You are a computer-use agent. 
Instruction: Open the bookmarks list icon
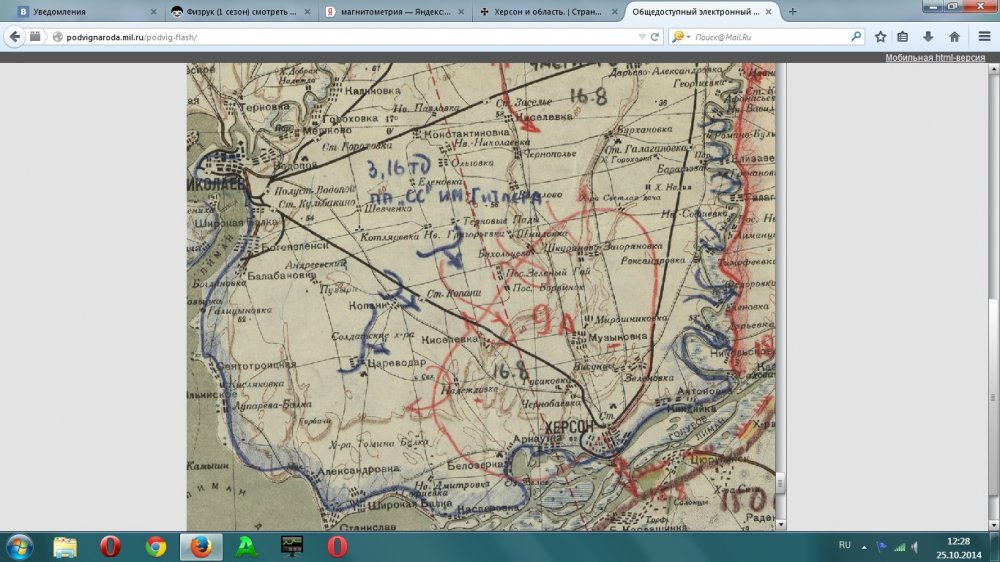pyautogui.click(x=903, y=36)
